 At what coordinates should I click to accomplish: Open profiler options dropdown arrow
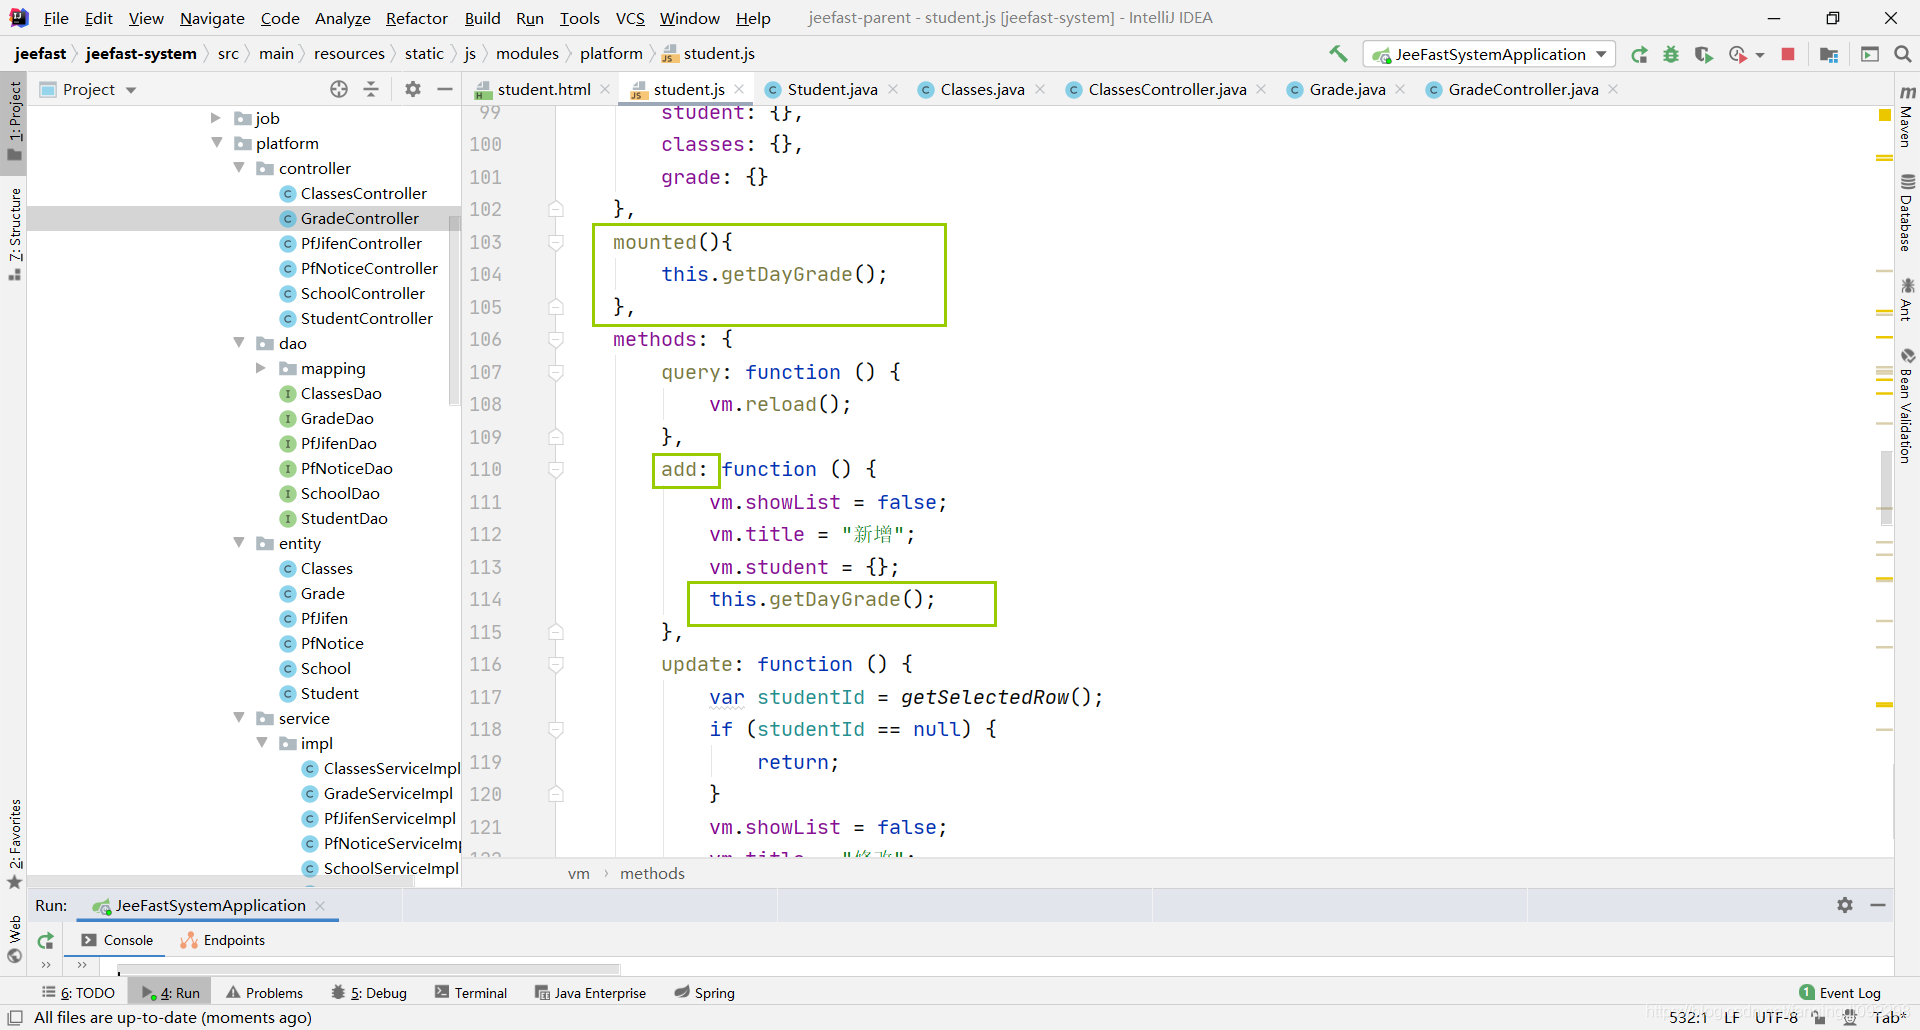click(x=1760, y=56)
